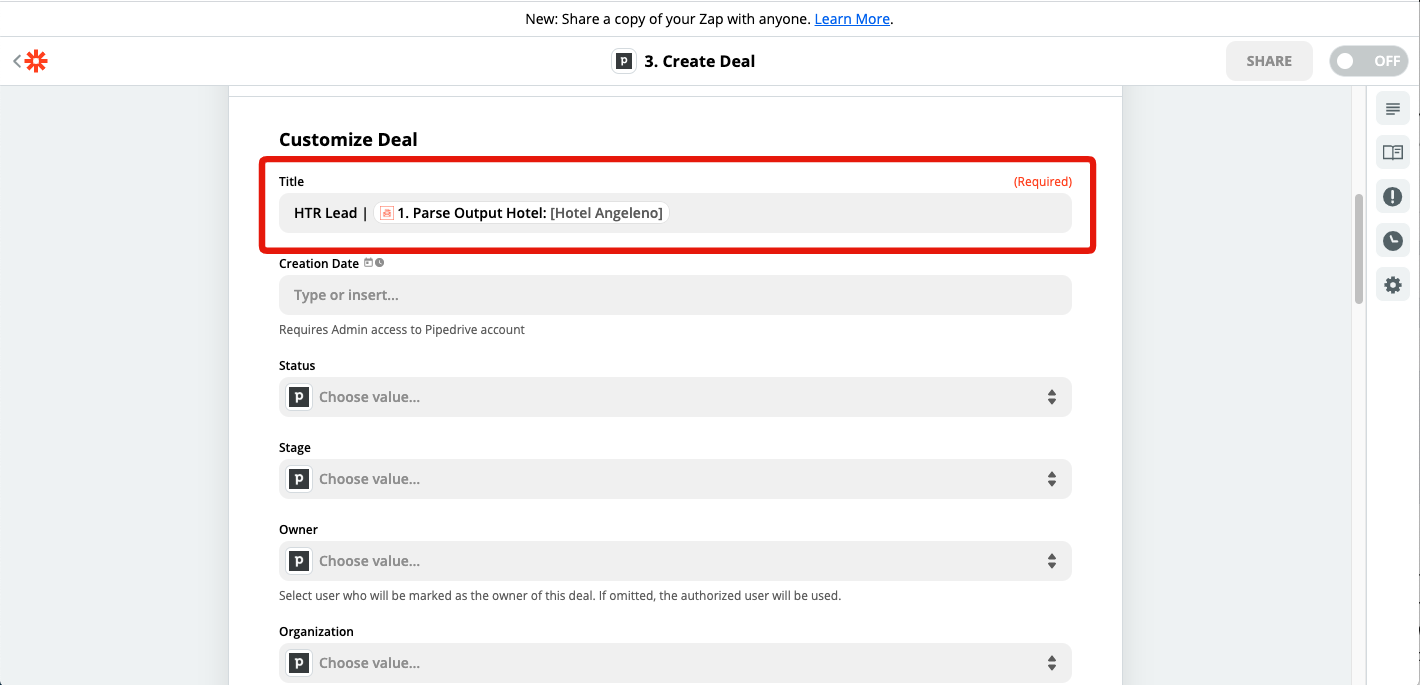Open the Organization dropdown
The image size is (1420, 685).
675,663
